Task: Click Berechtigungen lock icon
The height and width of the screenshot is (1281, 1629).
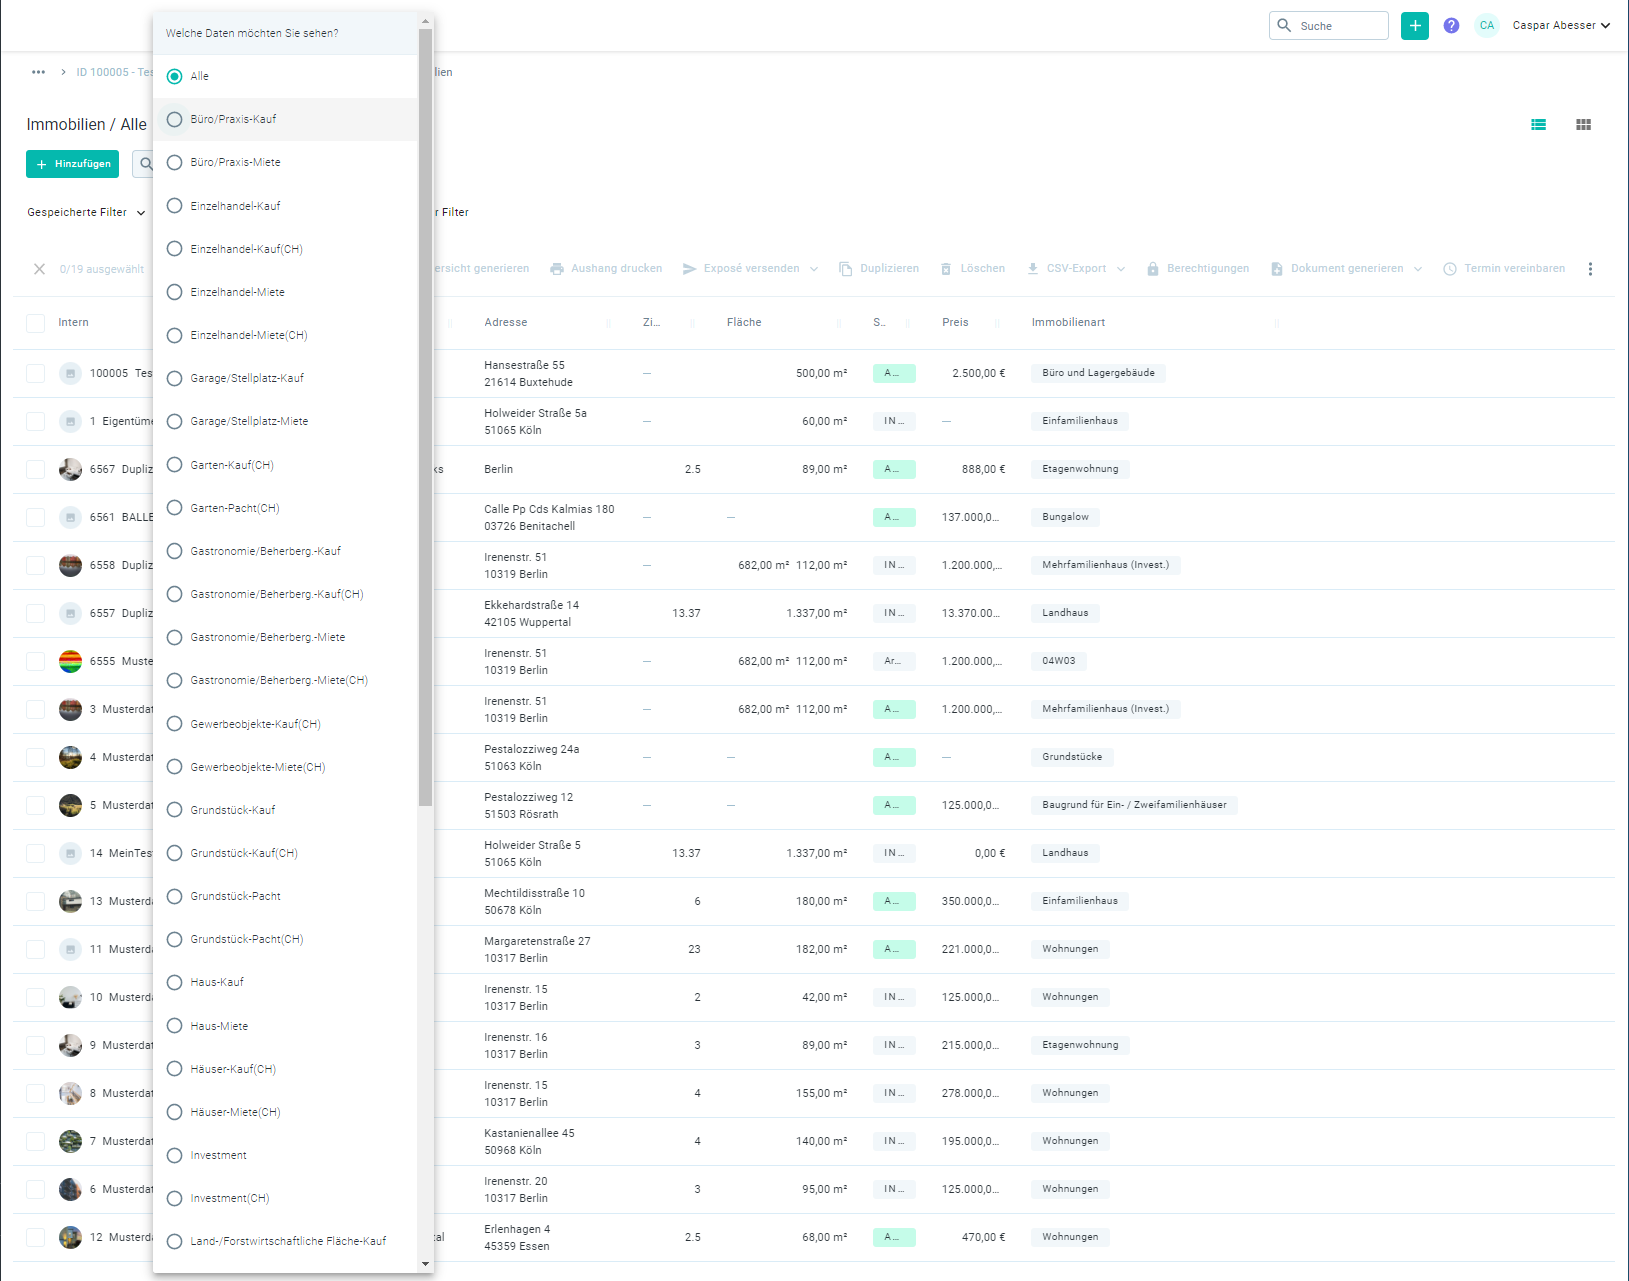Action: tap(1152, 269)
